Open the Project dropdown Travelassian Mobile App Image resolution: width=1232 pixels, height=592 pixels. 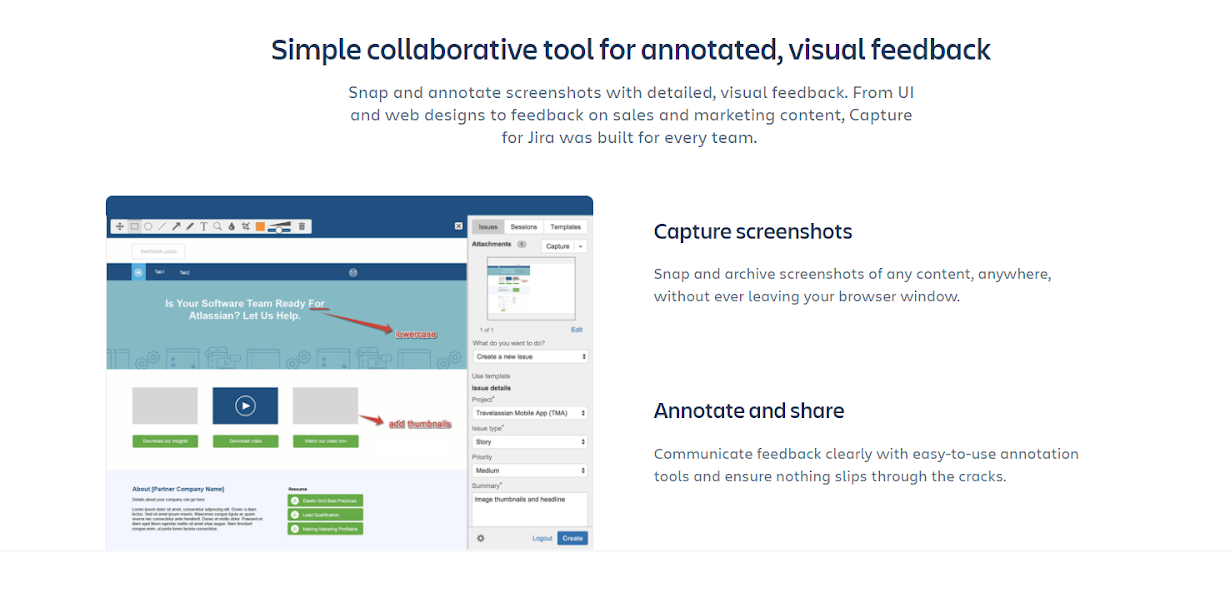[x=530, y=413]
